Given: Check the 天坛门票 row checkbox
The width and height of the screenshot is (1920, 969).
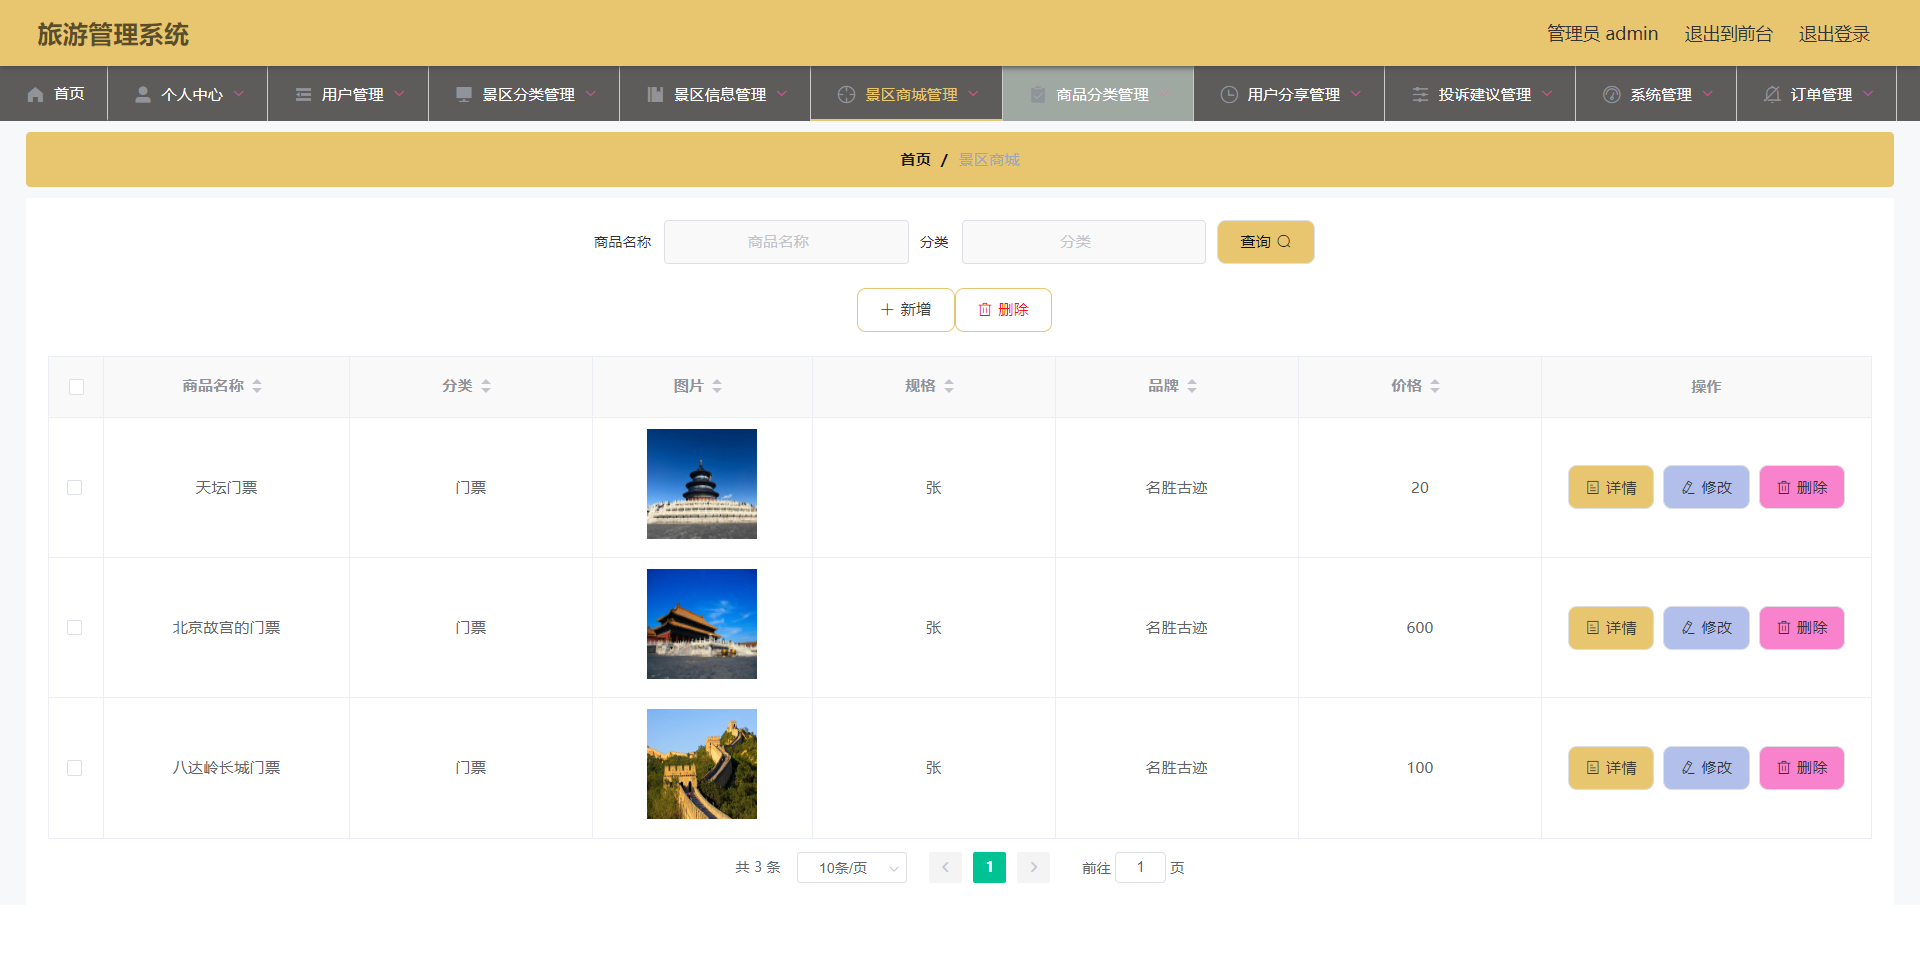Looking at the screenshot, I should (x=76, y=487).
